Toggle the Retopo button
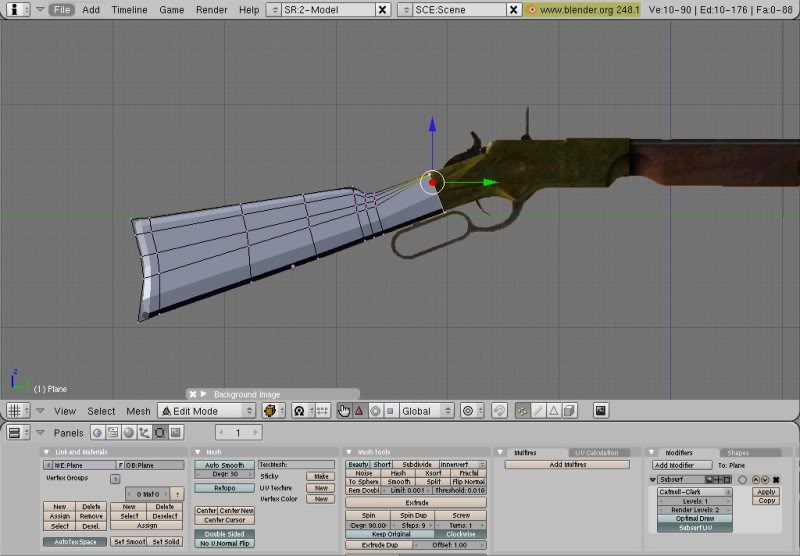Viewport: 800px width, 556px height. coord(224,488)
